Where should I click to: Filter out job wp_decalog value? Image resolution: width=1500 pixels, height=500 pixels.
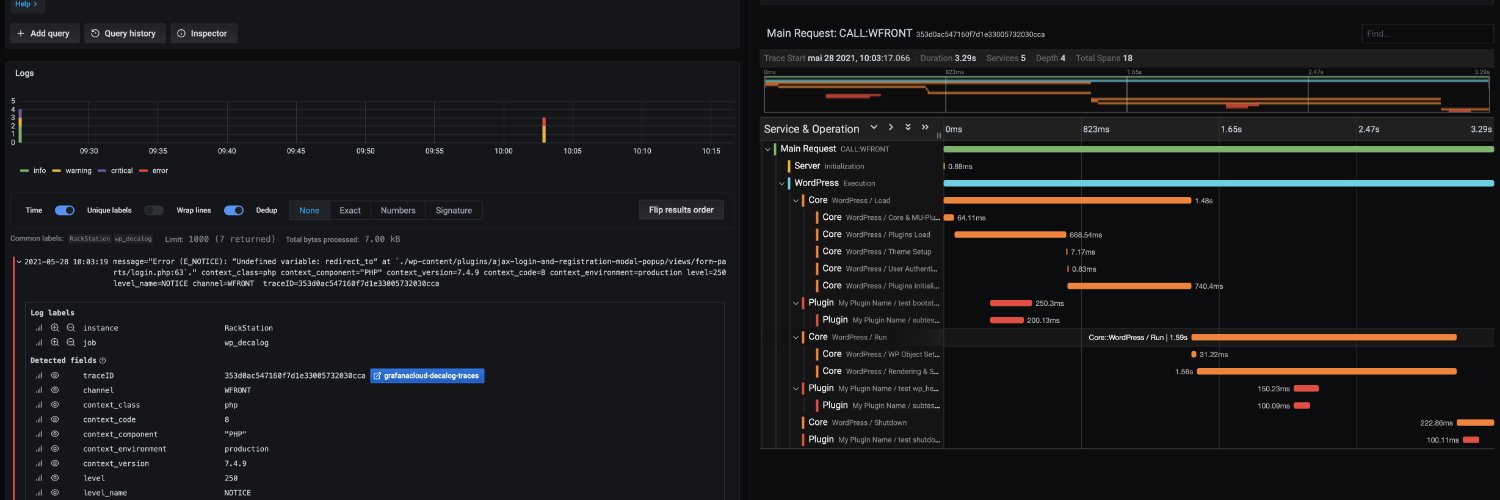(70, 342)
